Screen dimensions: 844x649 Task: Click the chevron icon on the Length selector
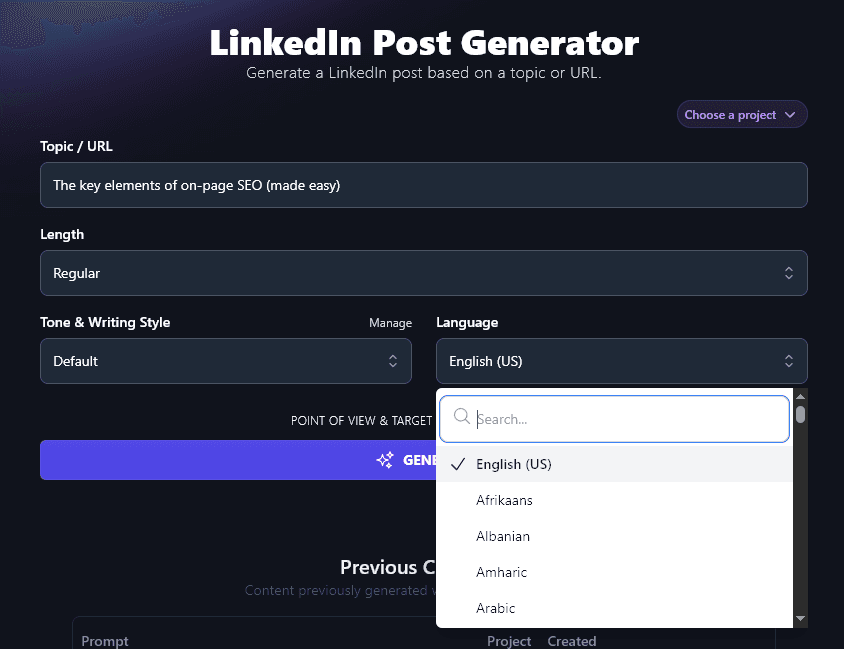click(x=789, y=272)
